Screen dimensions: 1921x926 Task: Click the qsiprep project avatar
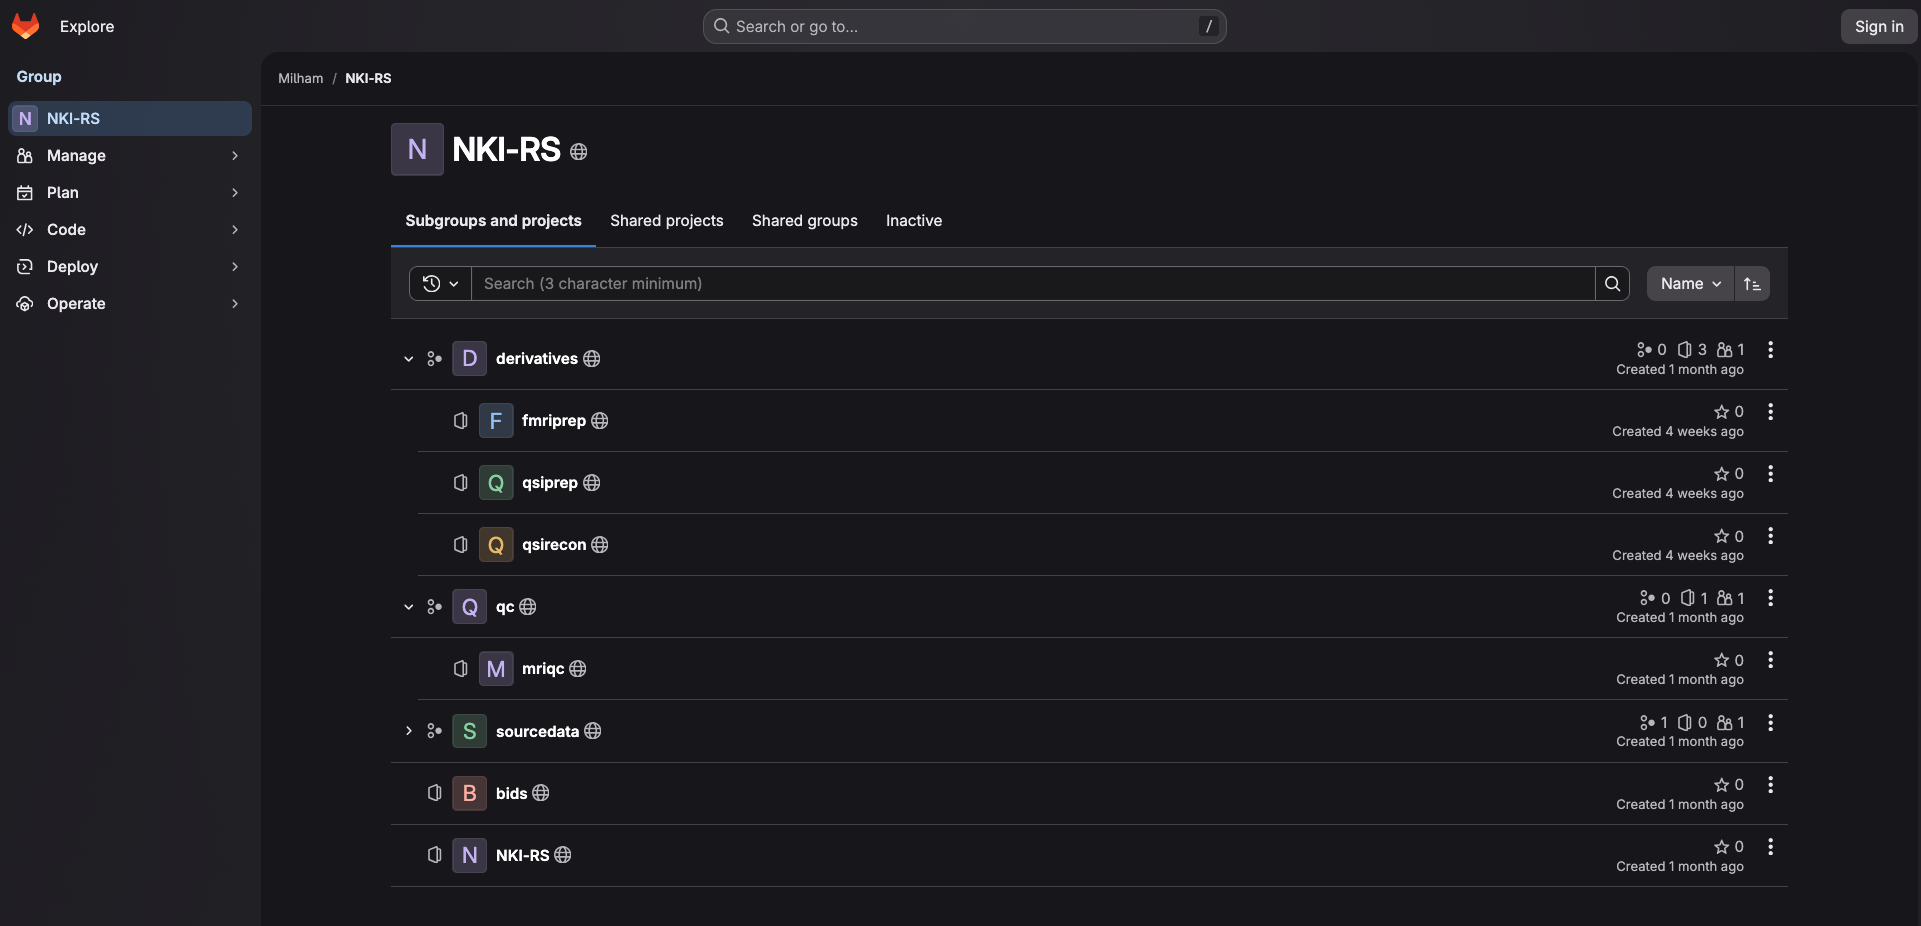496,483
